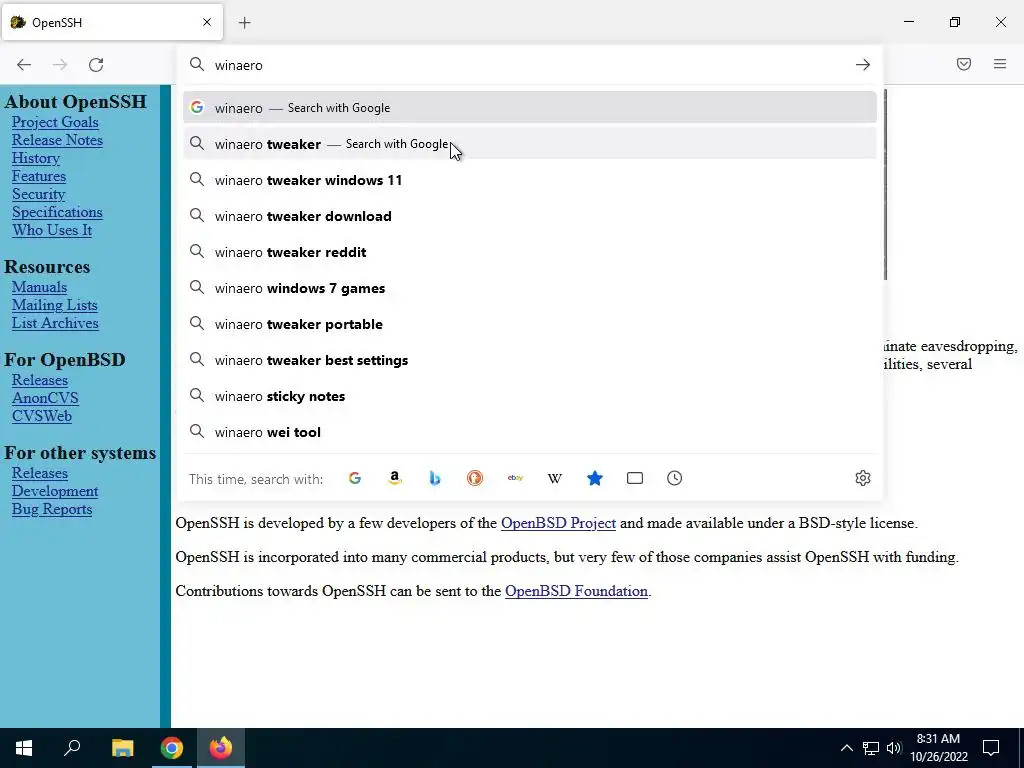
Task: Open the Firefox hamburger application menu
Action: click(1000, 64)
